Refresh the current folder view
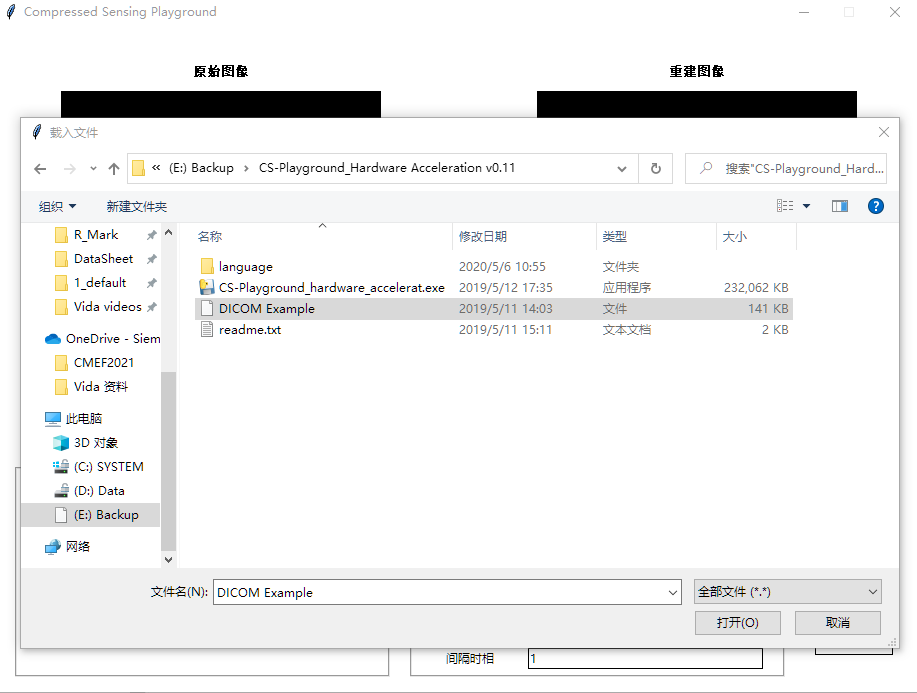Viewport: 917px width, 693px height. [656, 169]
